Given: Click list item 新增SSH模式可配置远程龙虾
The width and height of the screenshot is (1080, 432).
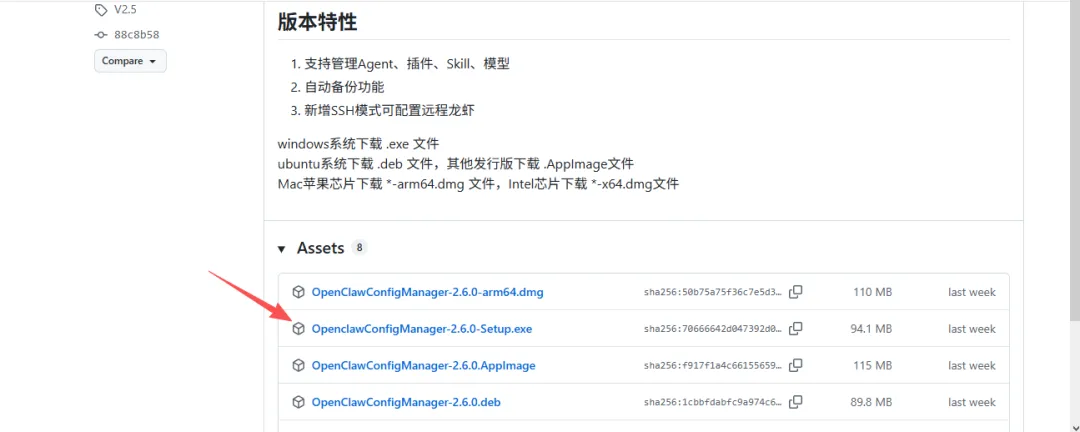Looking at the screenshot, I should pos(389,111).
